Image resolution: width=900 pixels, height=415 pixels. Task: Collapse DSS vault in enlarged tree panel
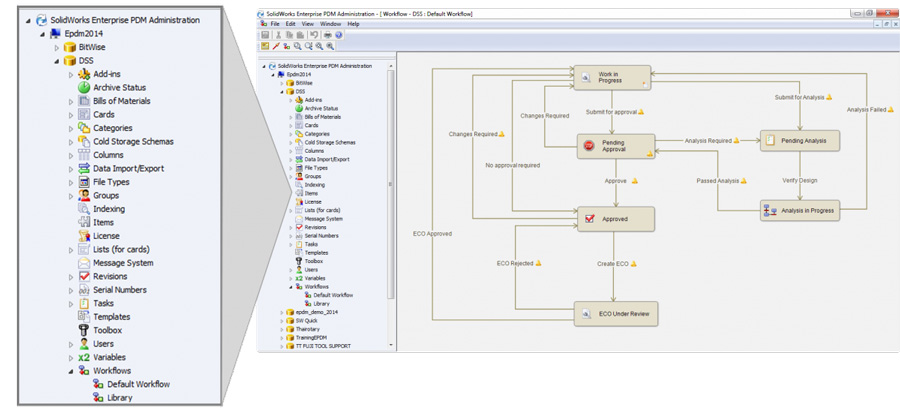(x=57, y=61)
